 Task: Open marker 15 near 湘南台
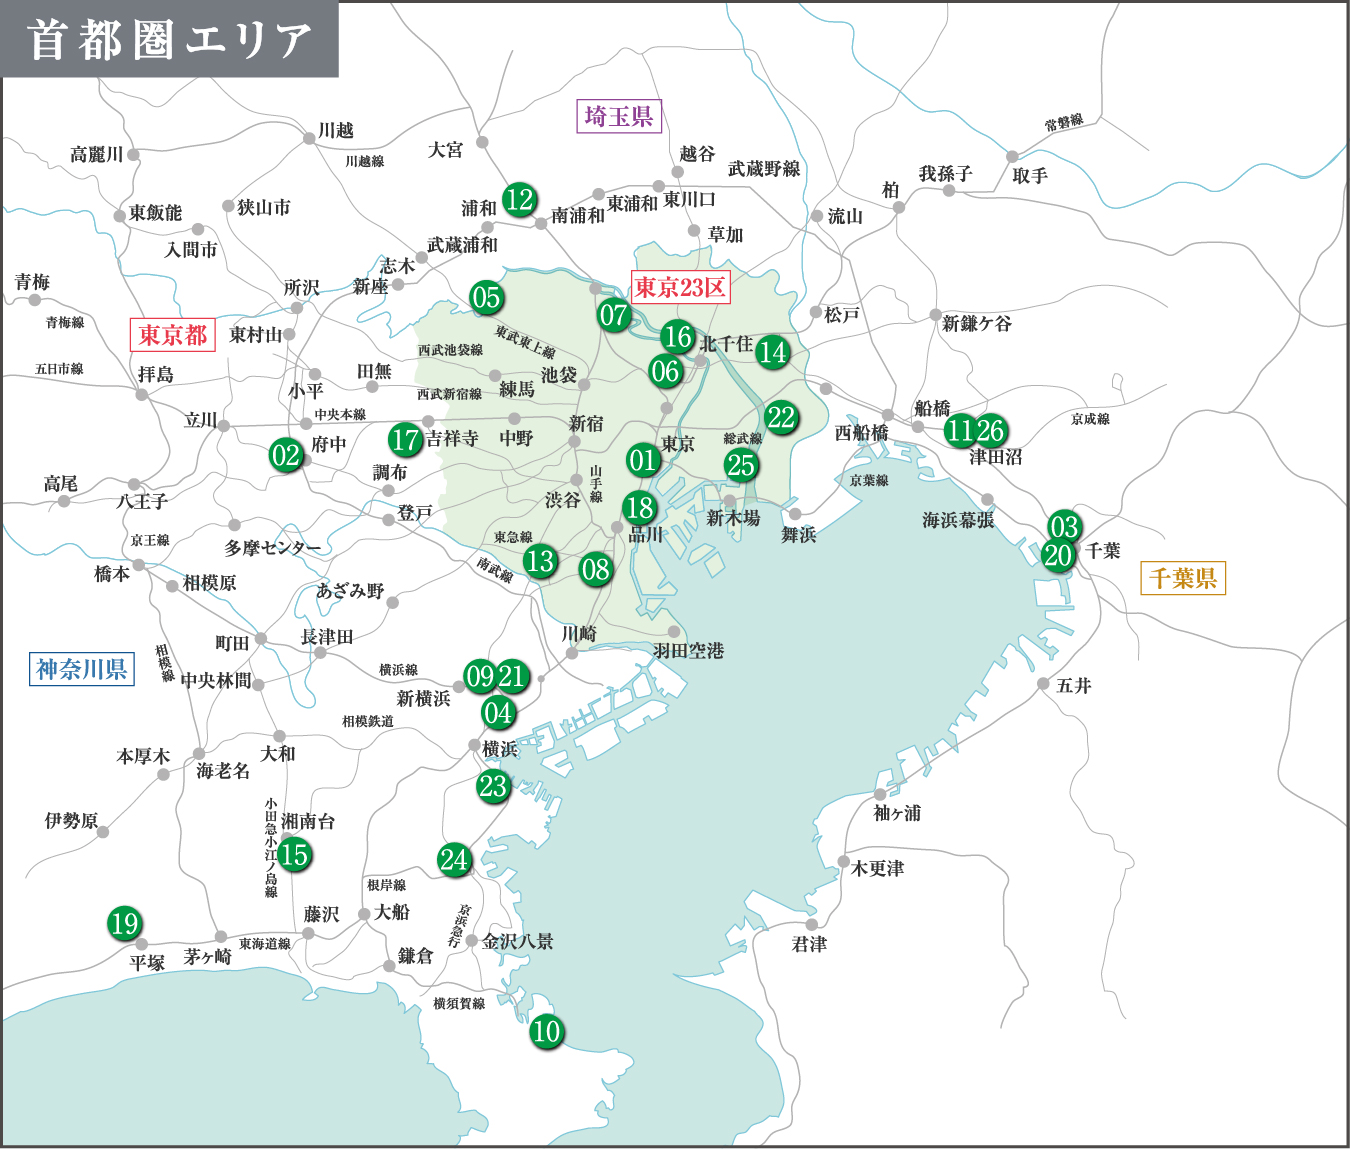294,855
